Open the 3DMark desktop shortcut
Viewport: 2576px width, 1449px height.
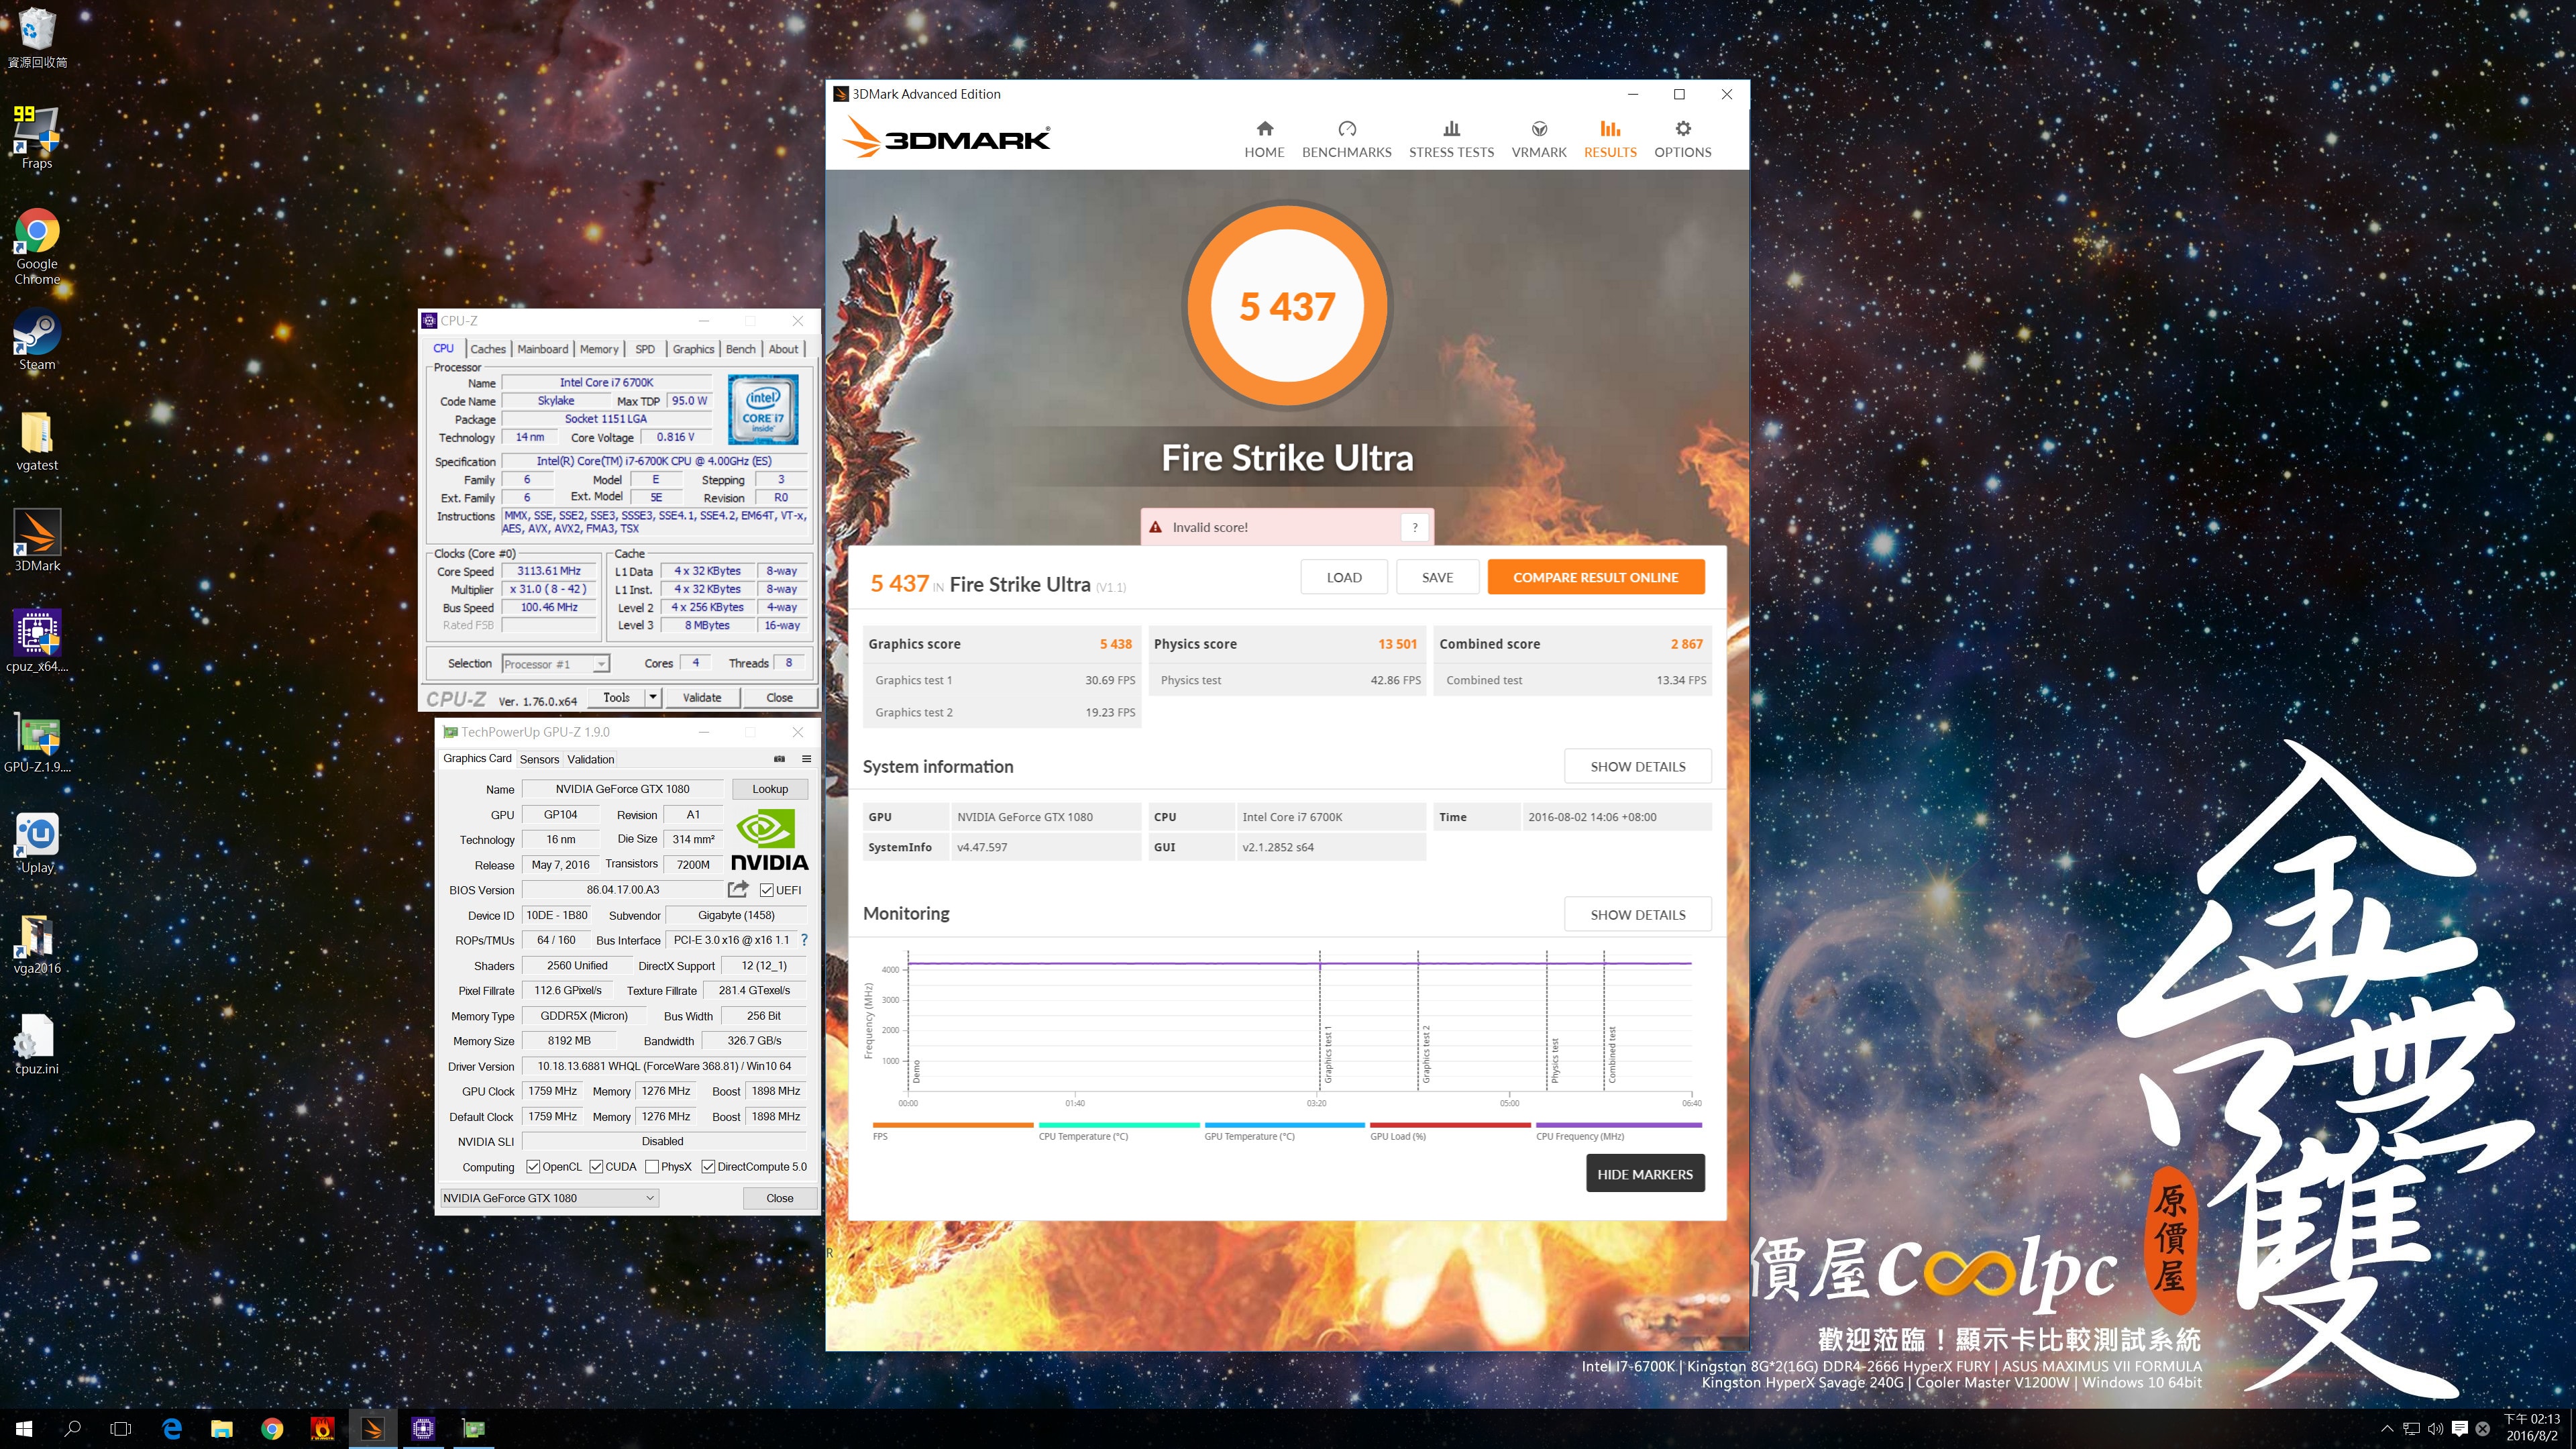click(37, 541)
